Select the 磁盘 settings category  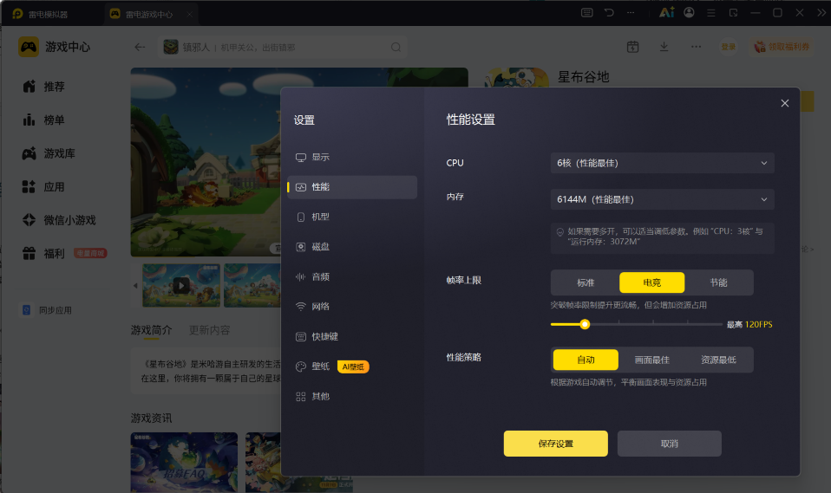pyautogui.click(x=352, y=247)
